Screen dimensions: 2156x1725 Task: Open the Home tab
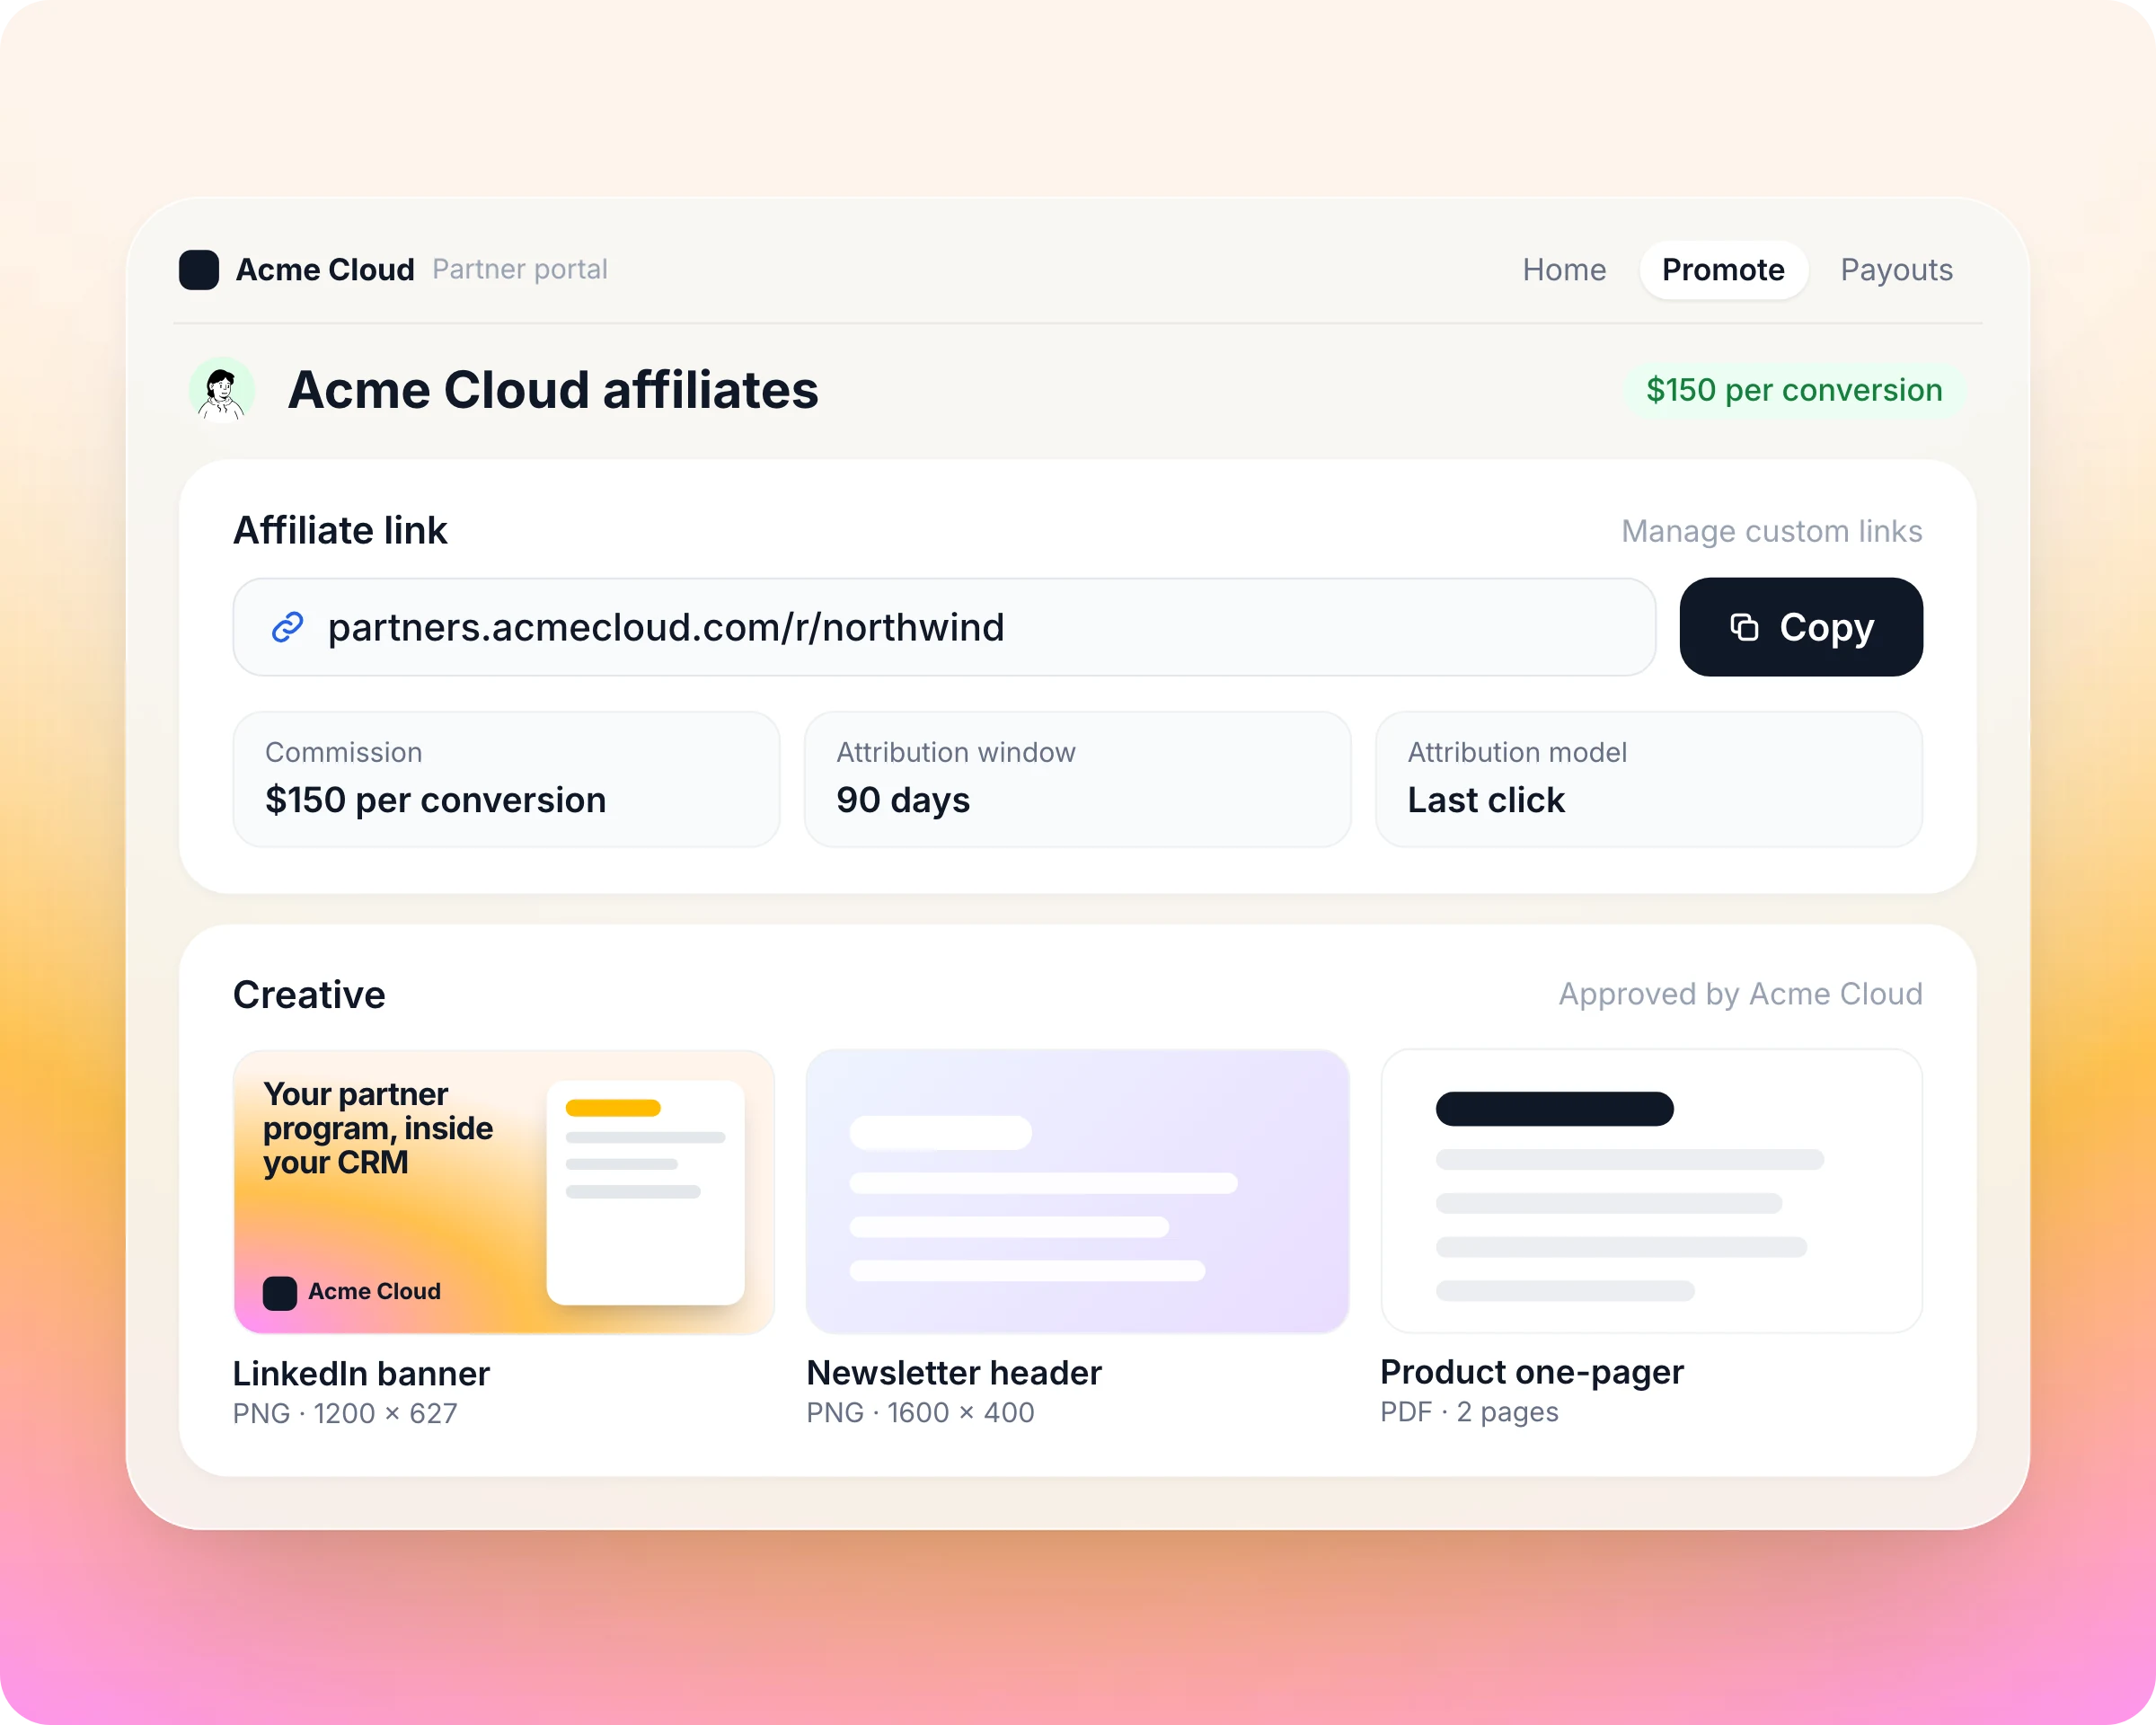point(1564,270)
